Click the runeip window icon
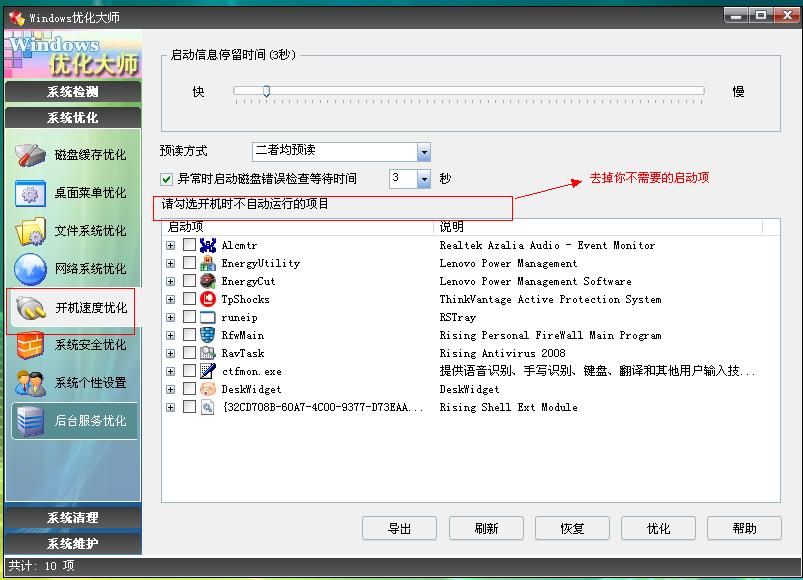 (x=208, y=317)
